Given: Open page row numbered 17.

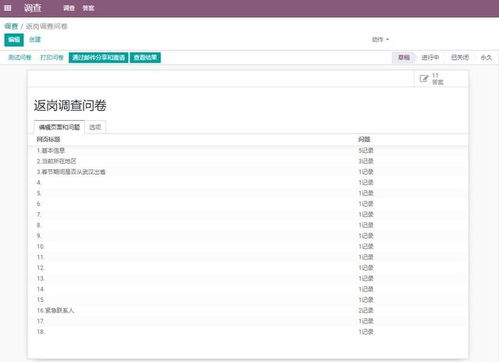Looking at the screenshot, I should (x=248, y=321).
